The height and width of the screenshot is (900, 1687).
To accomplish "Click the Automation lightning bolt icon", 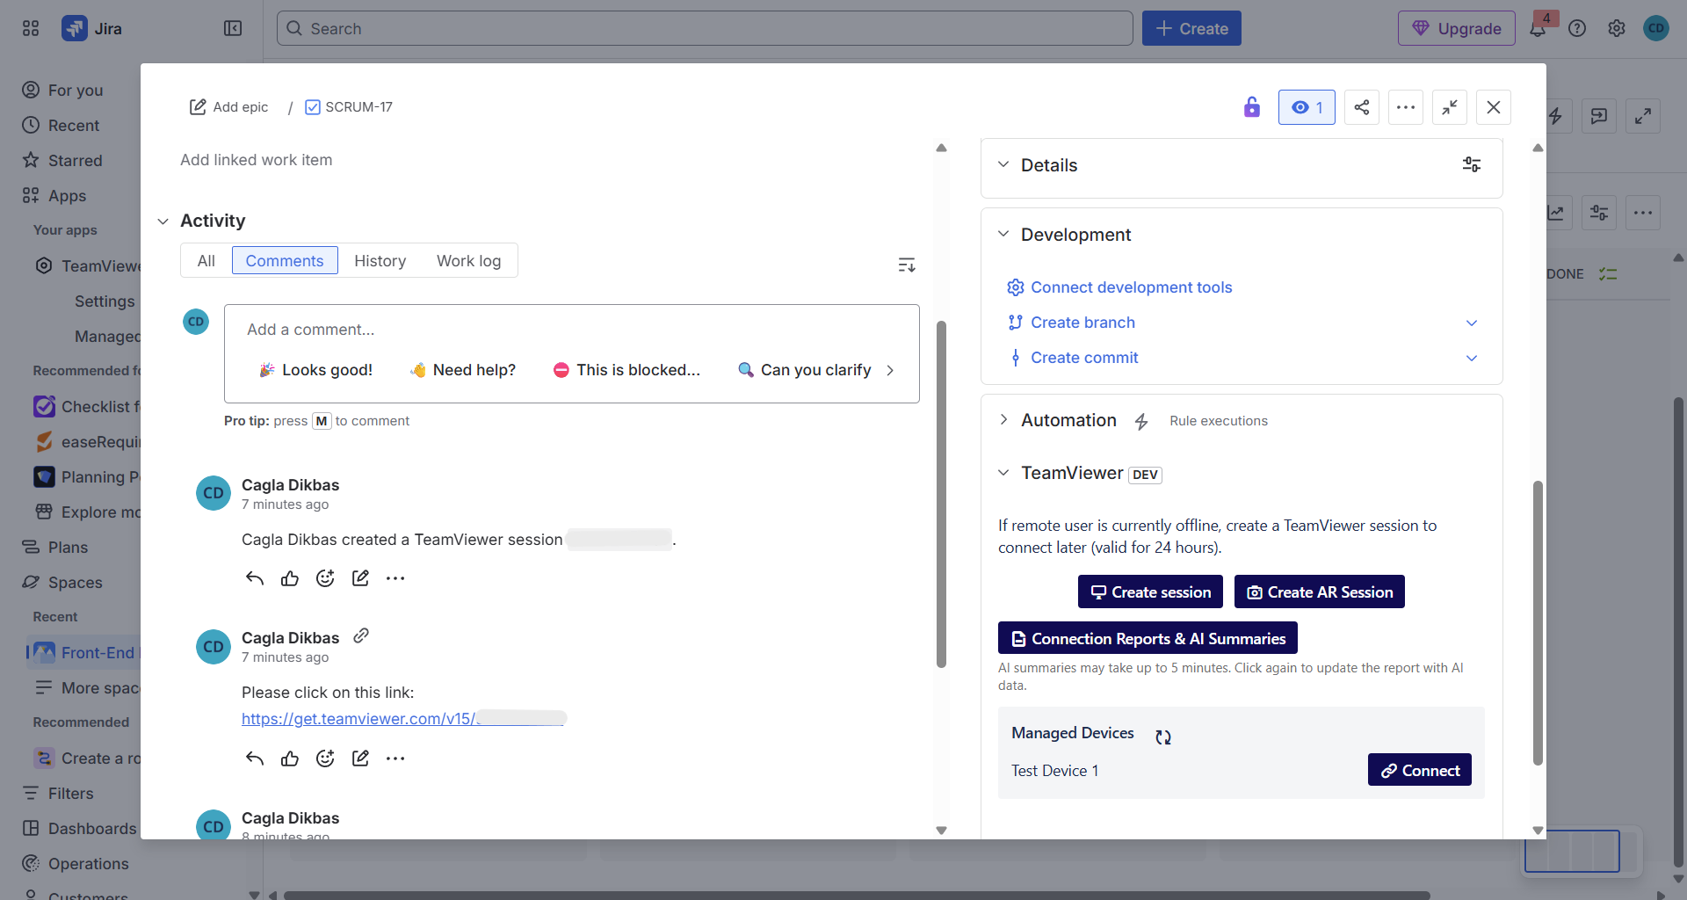I will 1141,422.
